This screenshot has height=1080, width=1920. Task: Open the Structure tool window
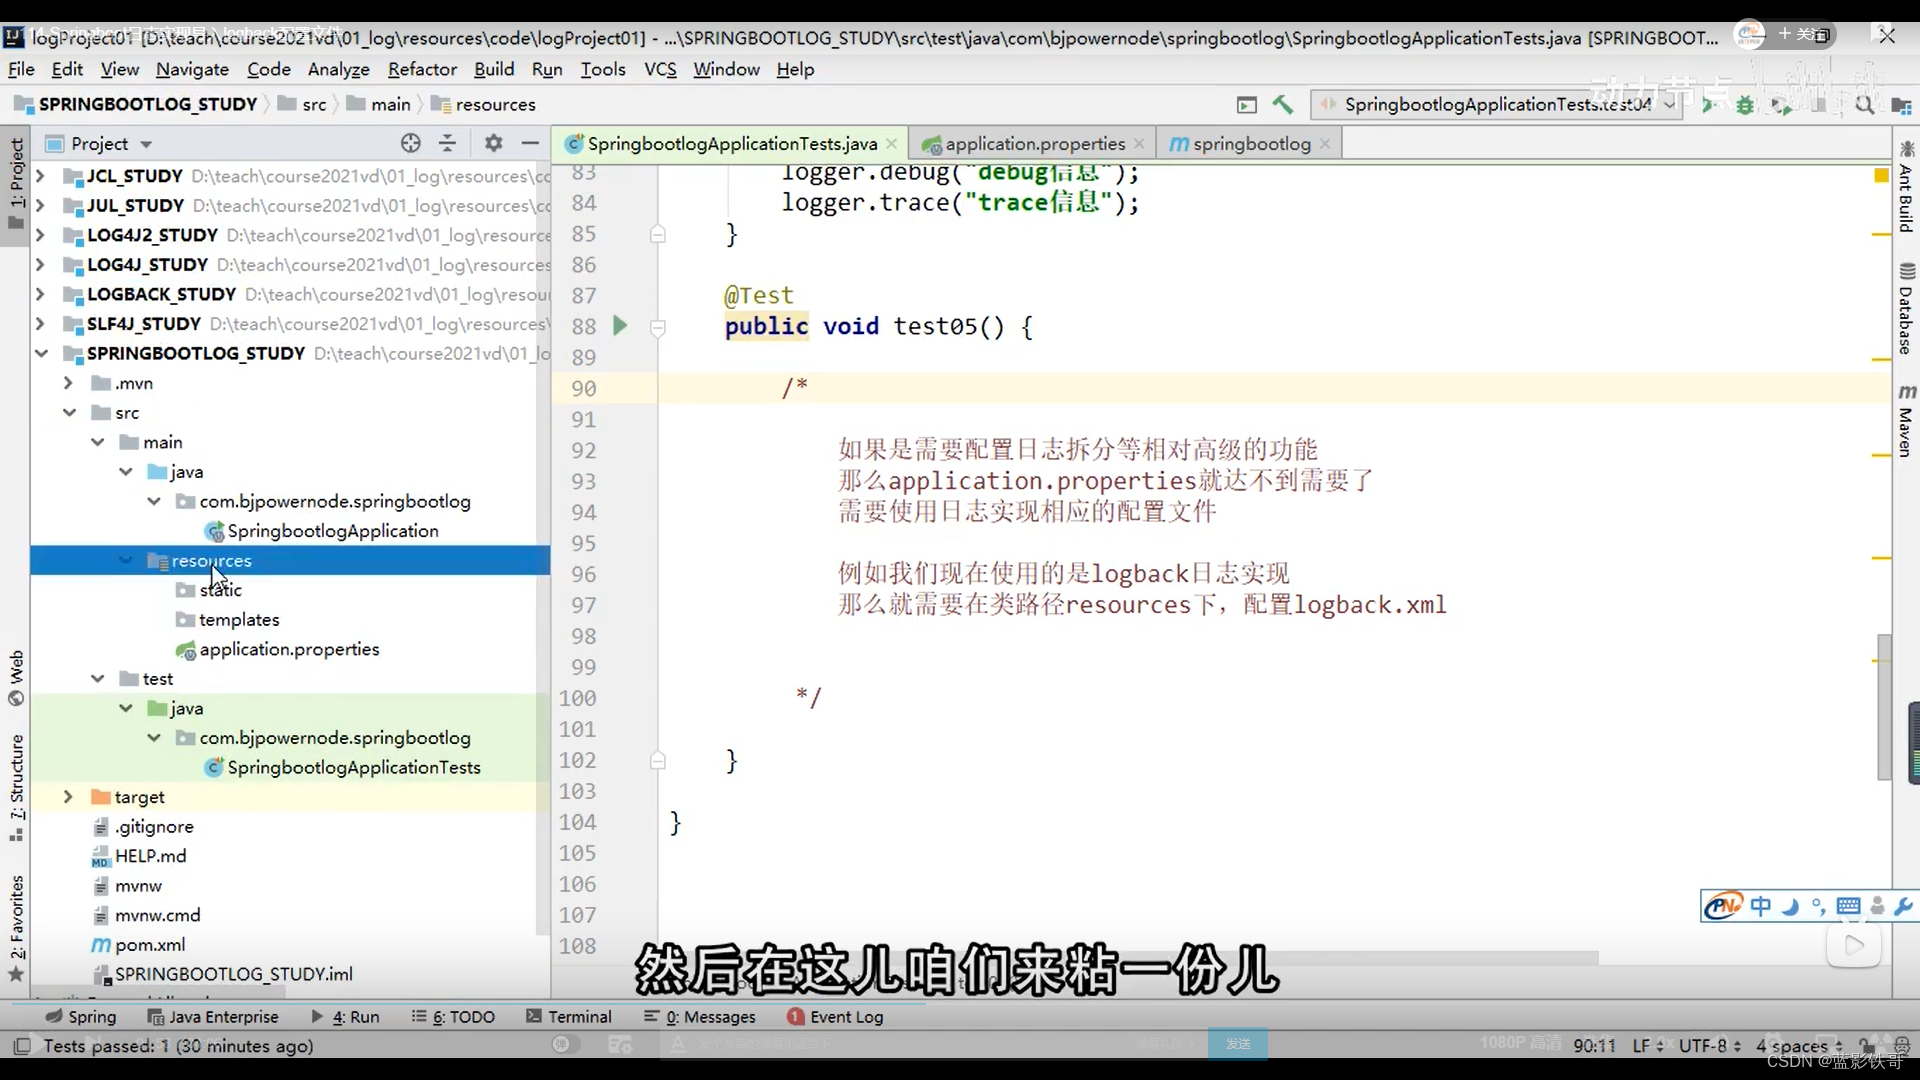pos(16,790)
